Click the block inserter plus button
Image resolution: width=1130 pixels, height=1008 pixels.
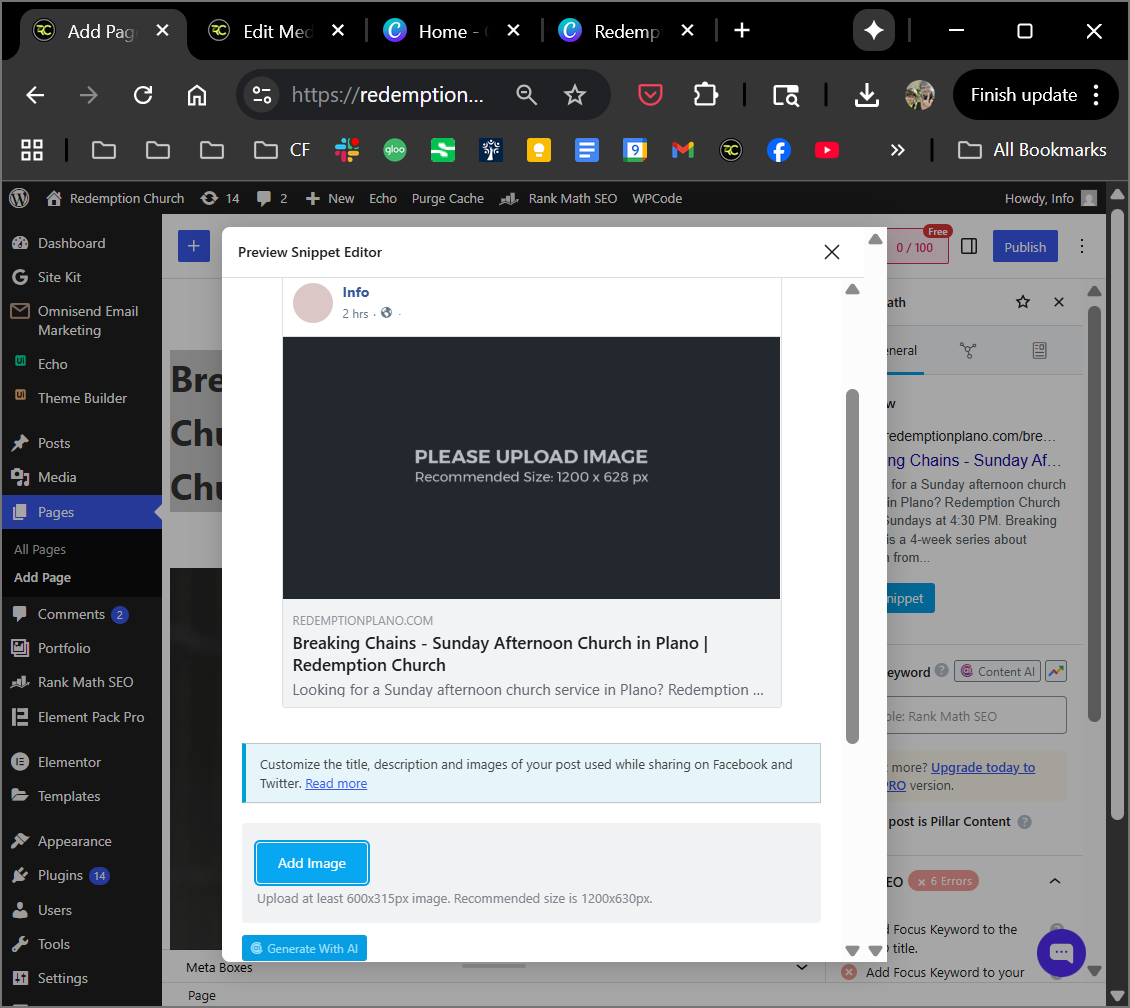tap(194, 247)
